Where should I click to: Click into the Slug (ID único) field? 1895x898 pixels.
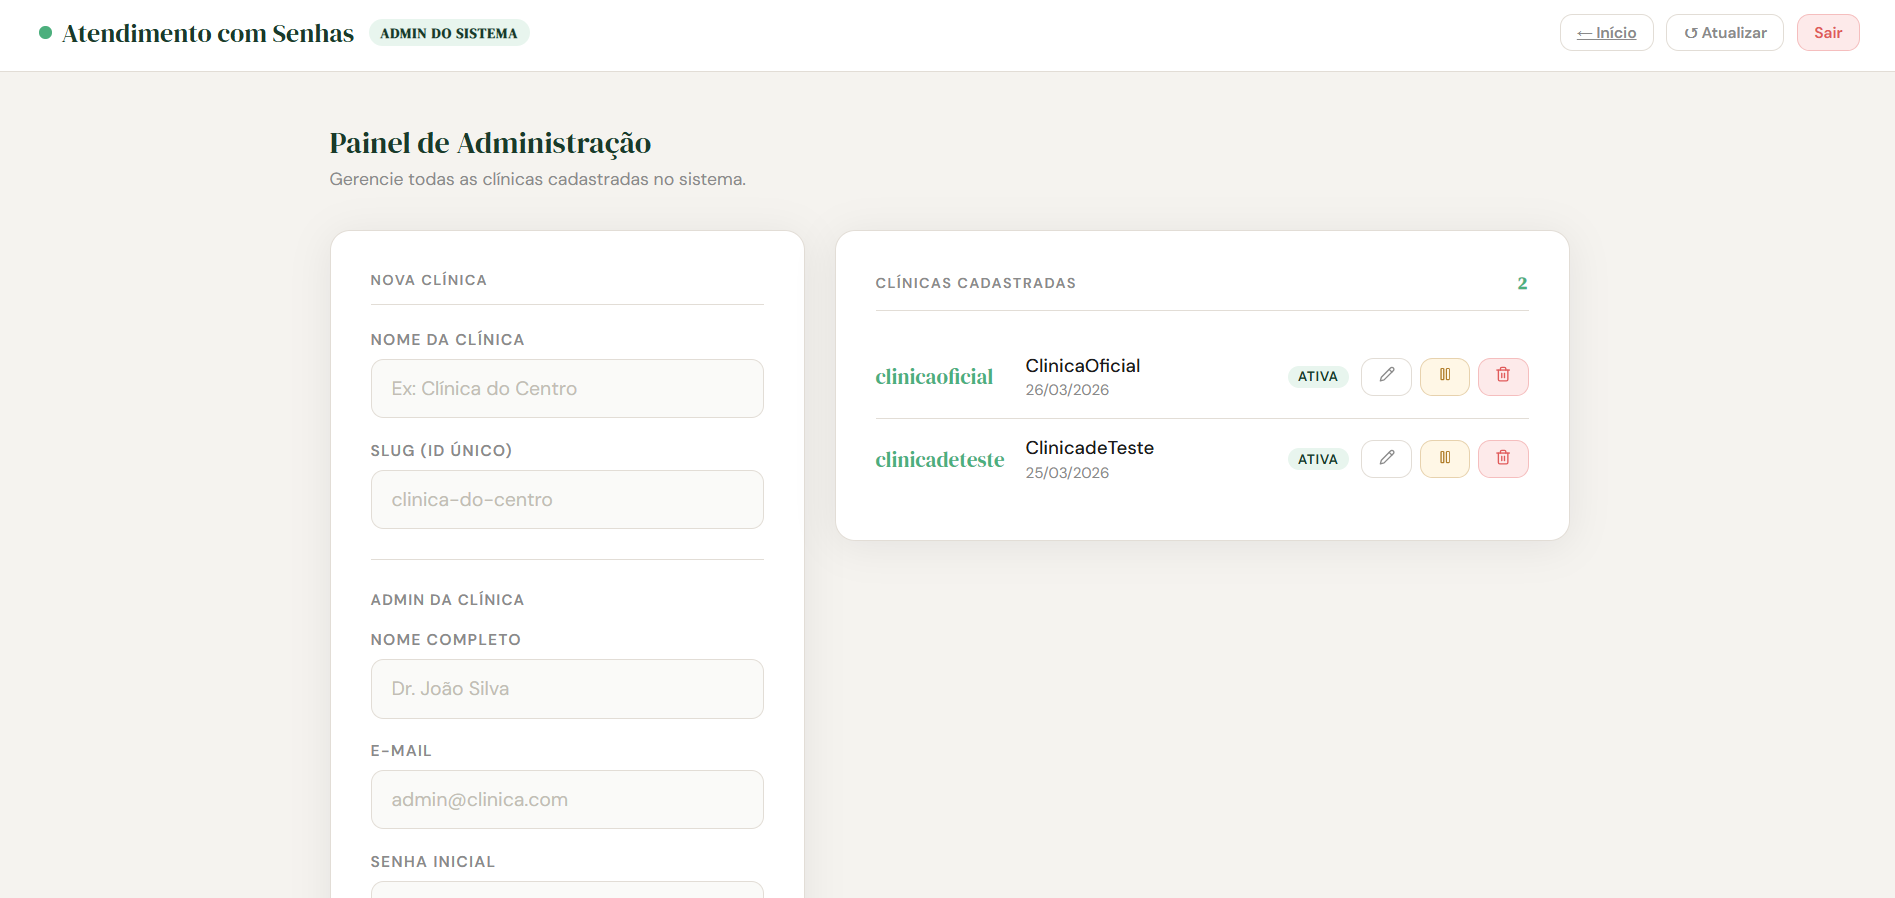(567, 500)
